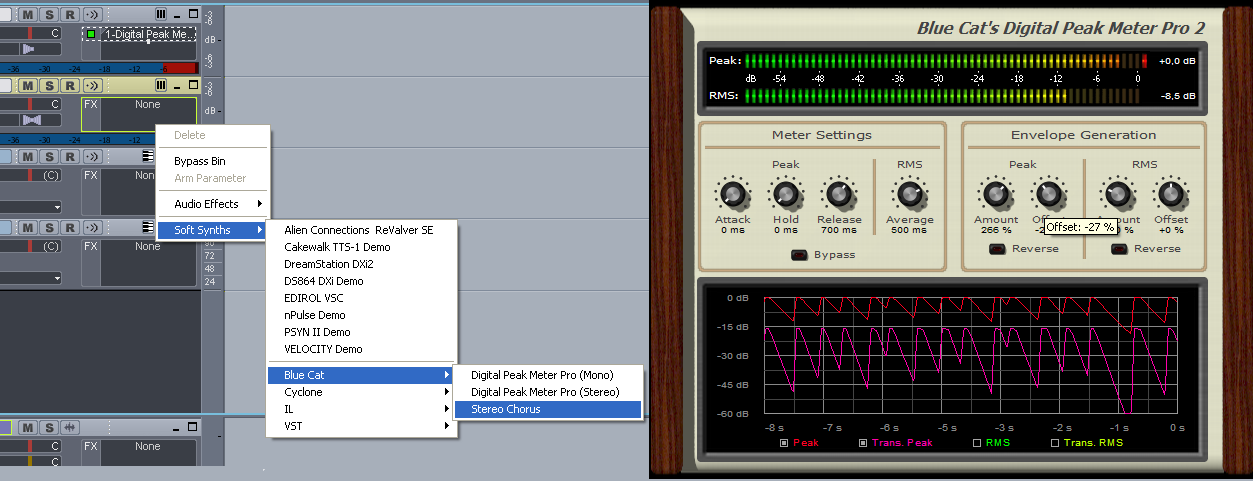Open the Audio Effects submenu

coord(214,204)
